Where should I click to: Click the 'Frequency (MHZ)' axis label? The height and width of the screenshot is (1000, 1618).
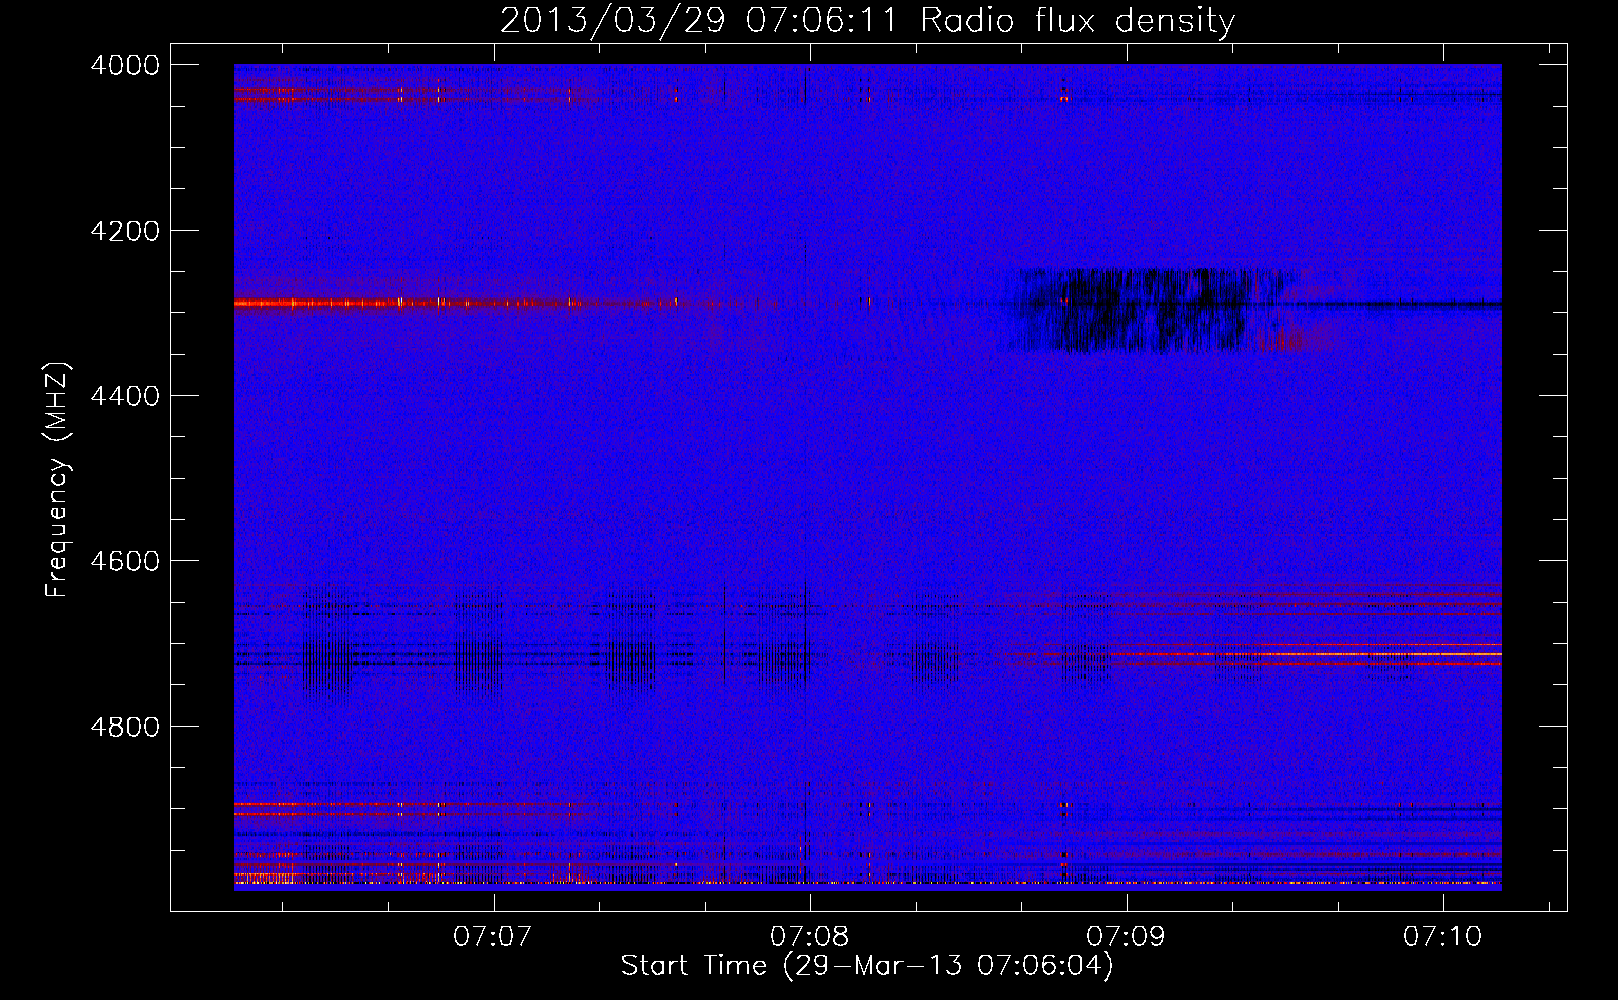58,480
